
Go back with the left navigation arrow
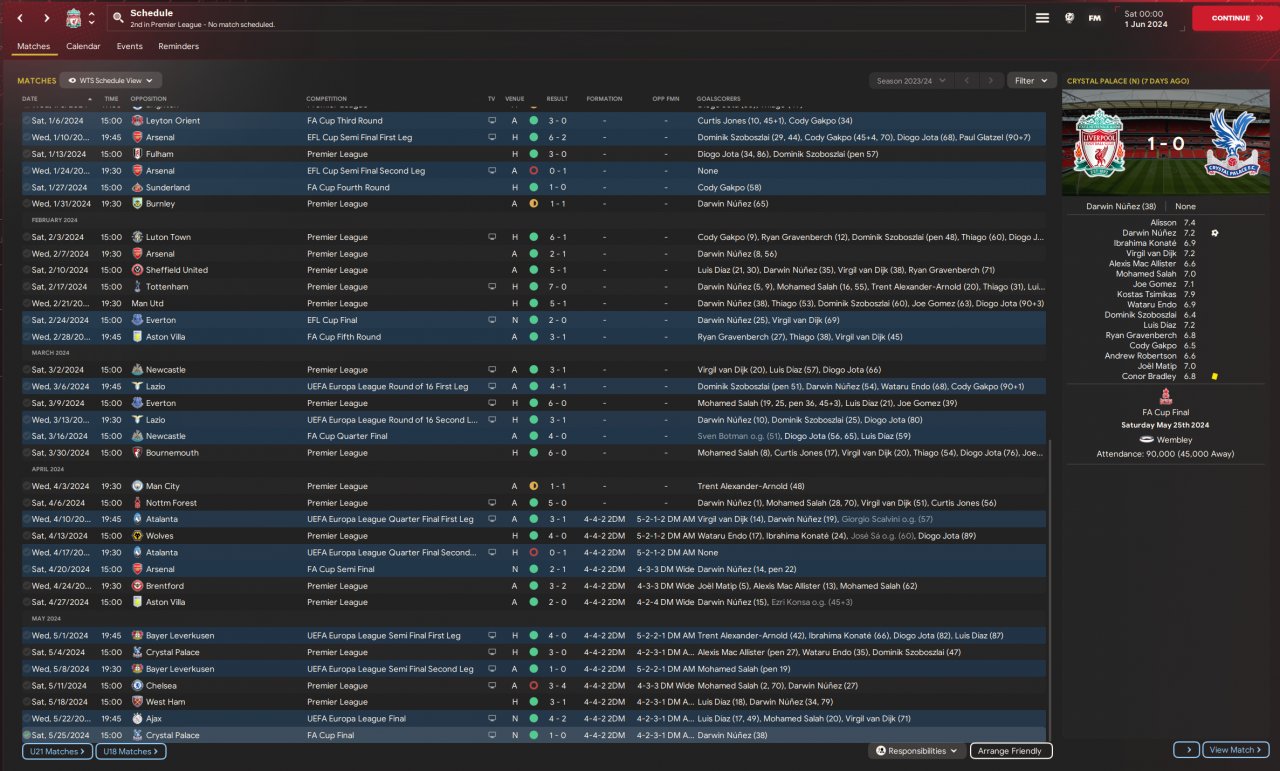click(21, 18)
